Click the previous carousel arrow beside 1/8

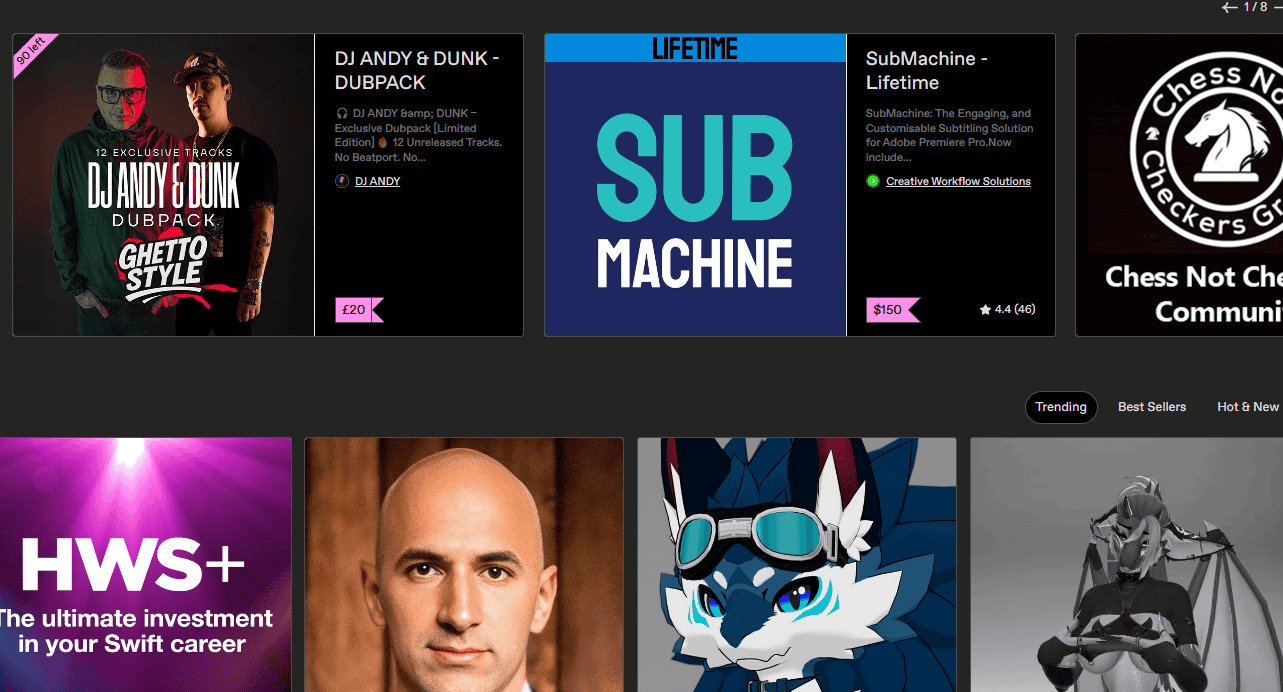(x=1229, y=7)
